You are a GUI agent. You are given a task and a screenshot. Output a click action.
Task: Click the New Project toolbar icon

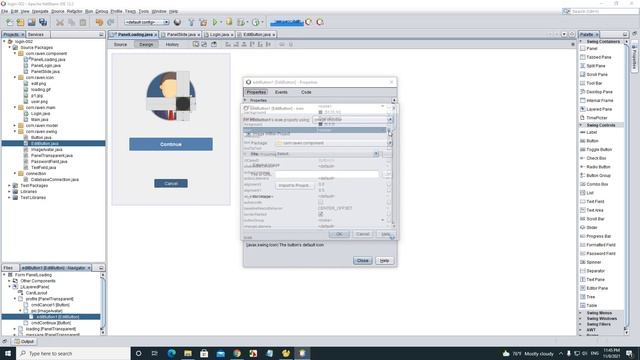point(20,22)
